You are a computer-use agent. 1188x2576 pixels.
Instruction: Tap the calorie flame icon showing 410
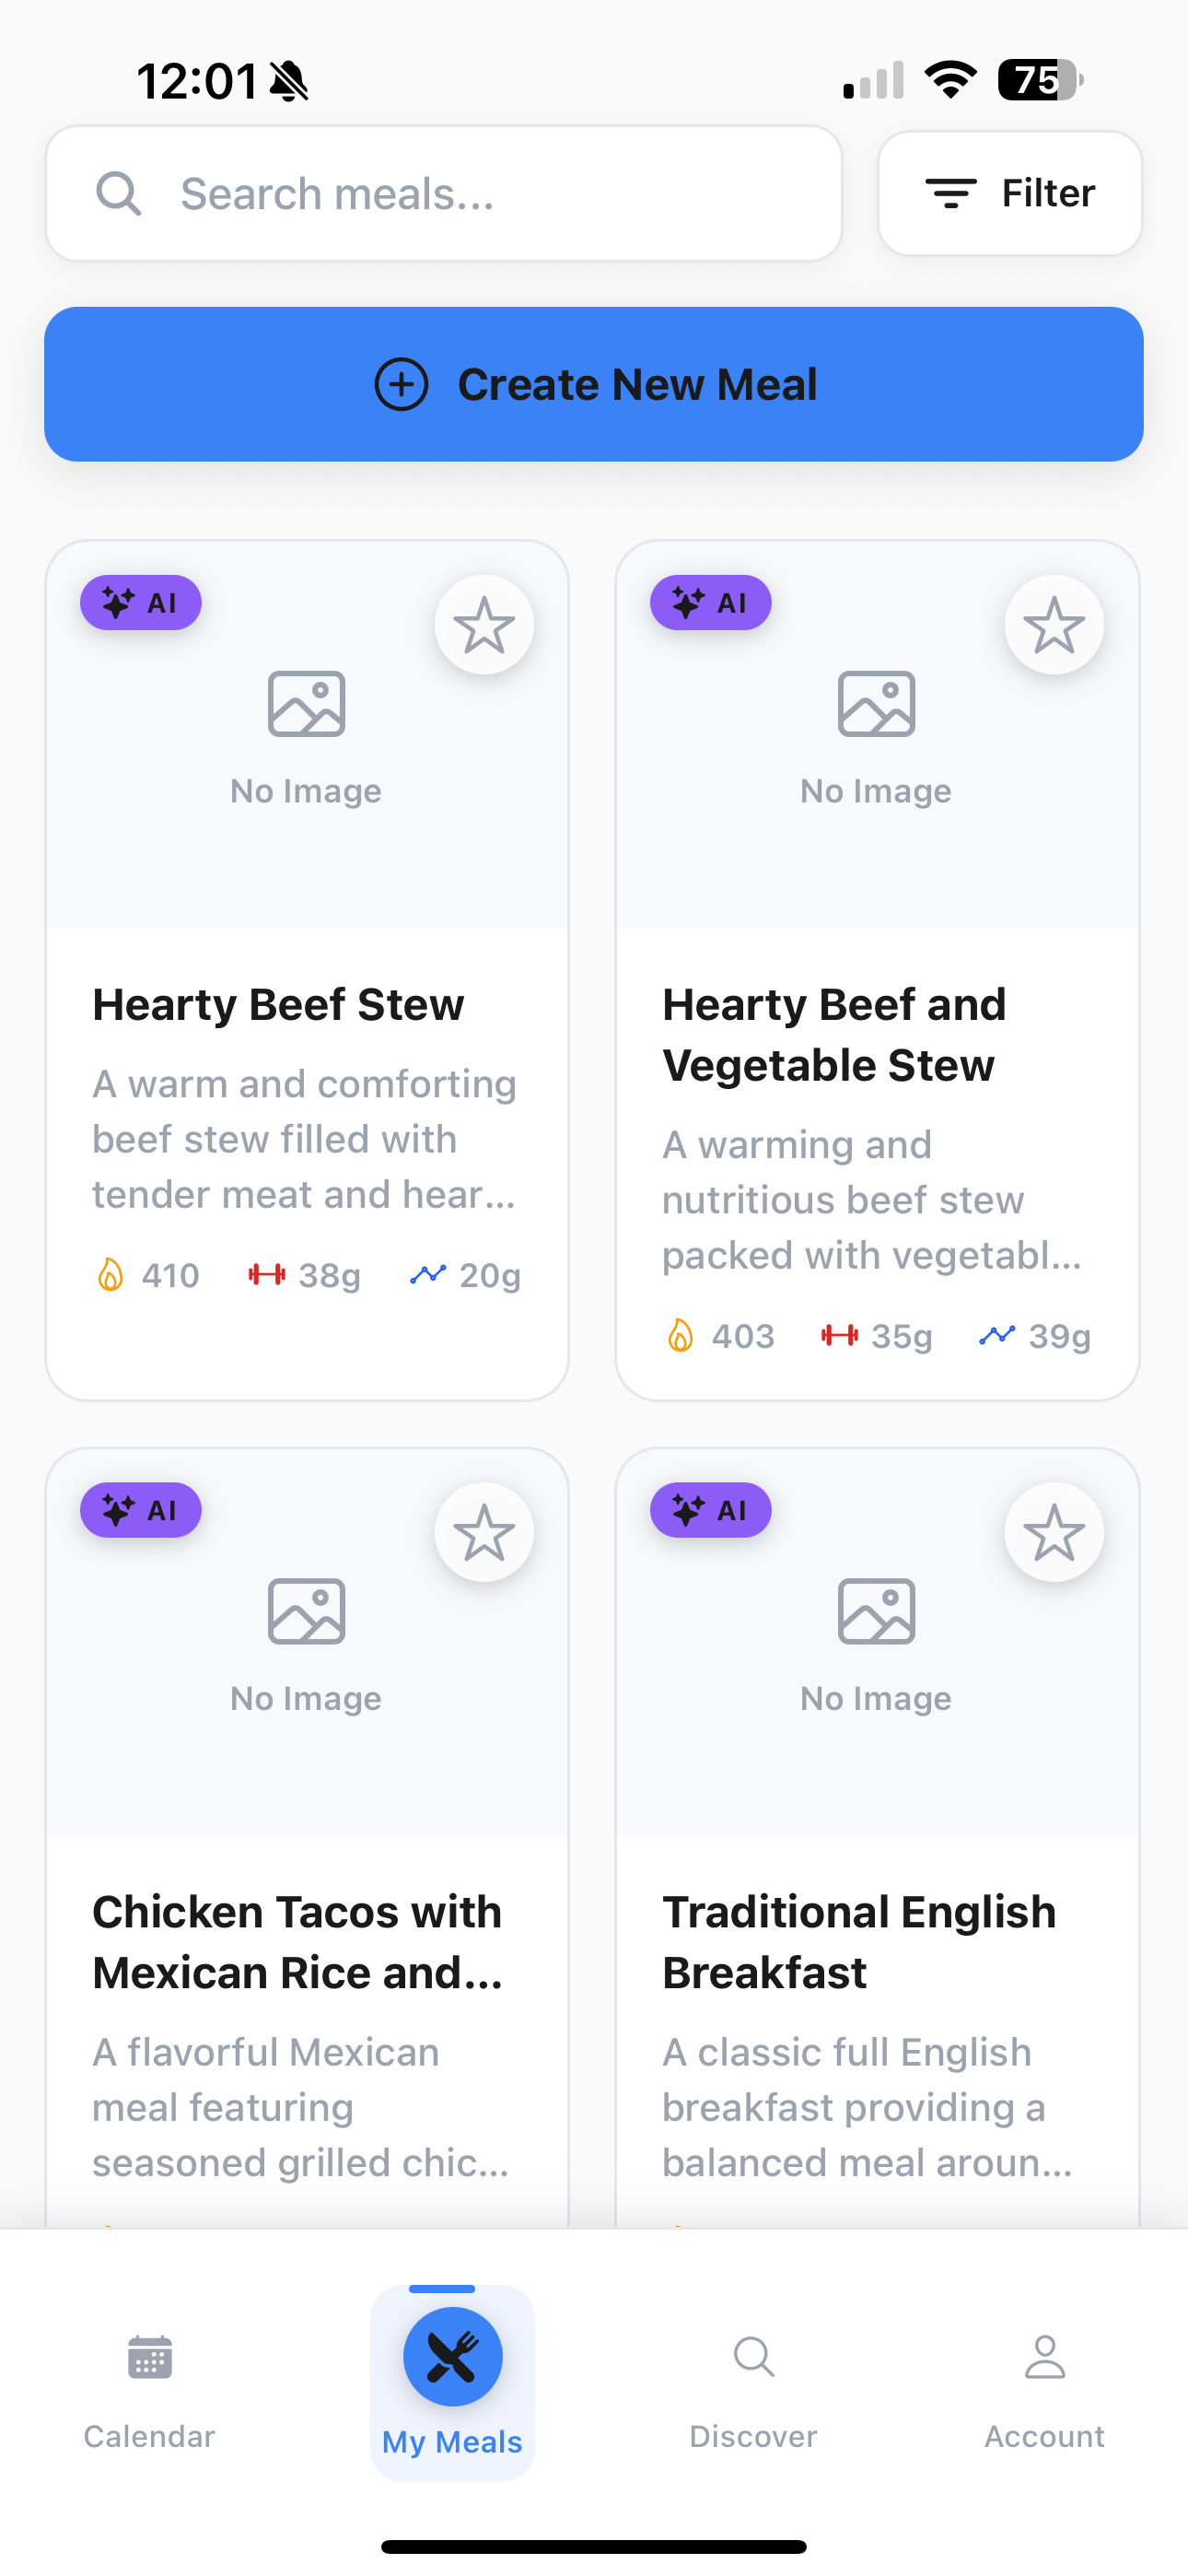(110, 1275)
